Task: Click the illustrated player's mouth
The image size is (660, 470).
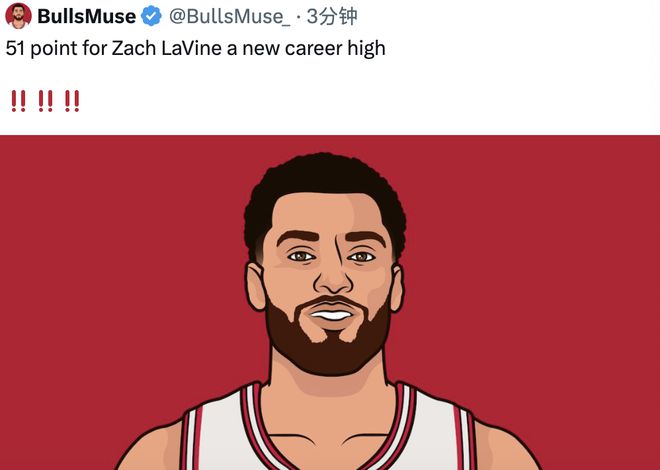Action: (x=330, y=314)
